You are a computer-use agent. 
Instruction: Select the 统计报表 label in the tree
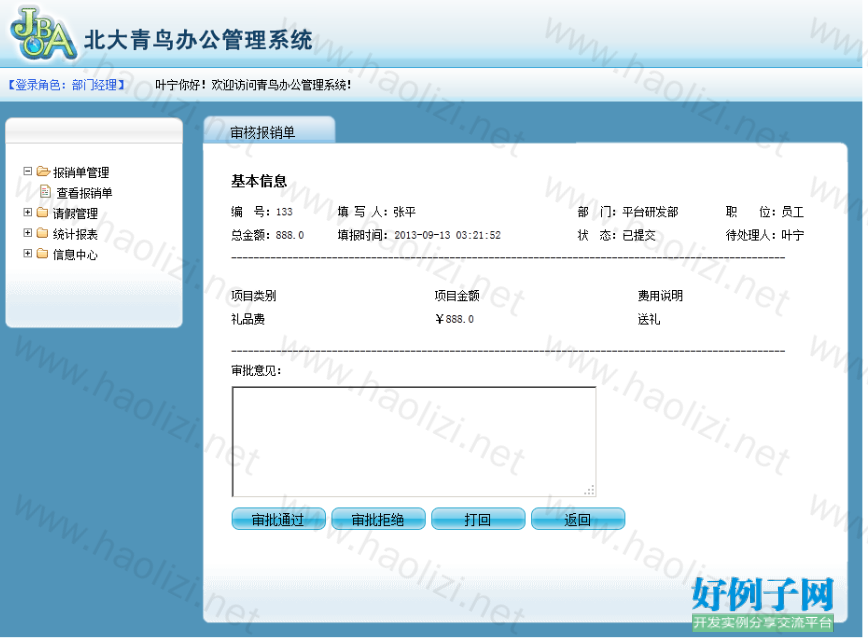(x=75, y=234)
